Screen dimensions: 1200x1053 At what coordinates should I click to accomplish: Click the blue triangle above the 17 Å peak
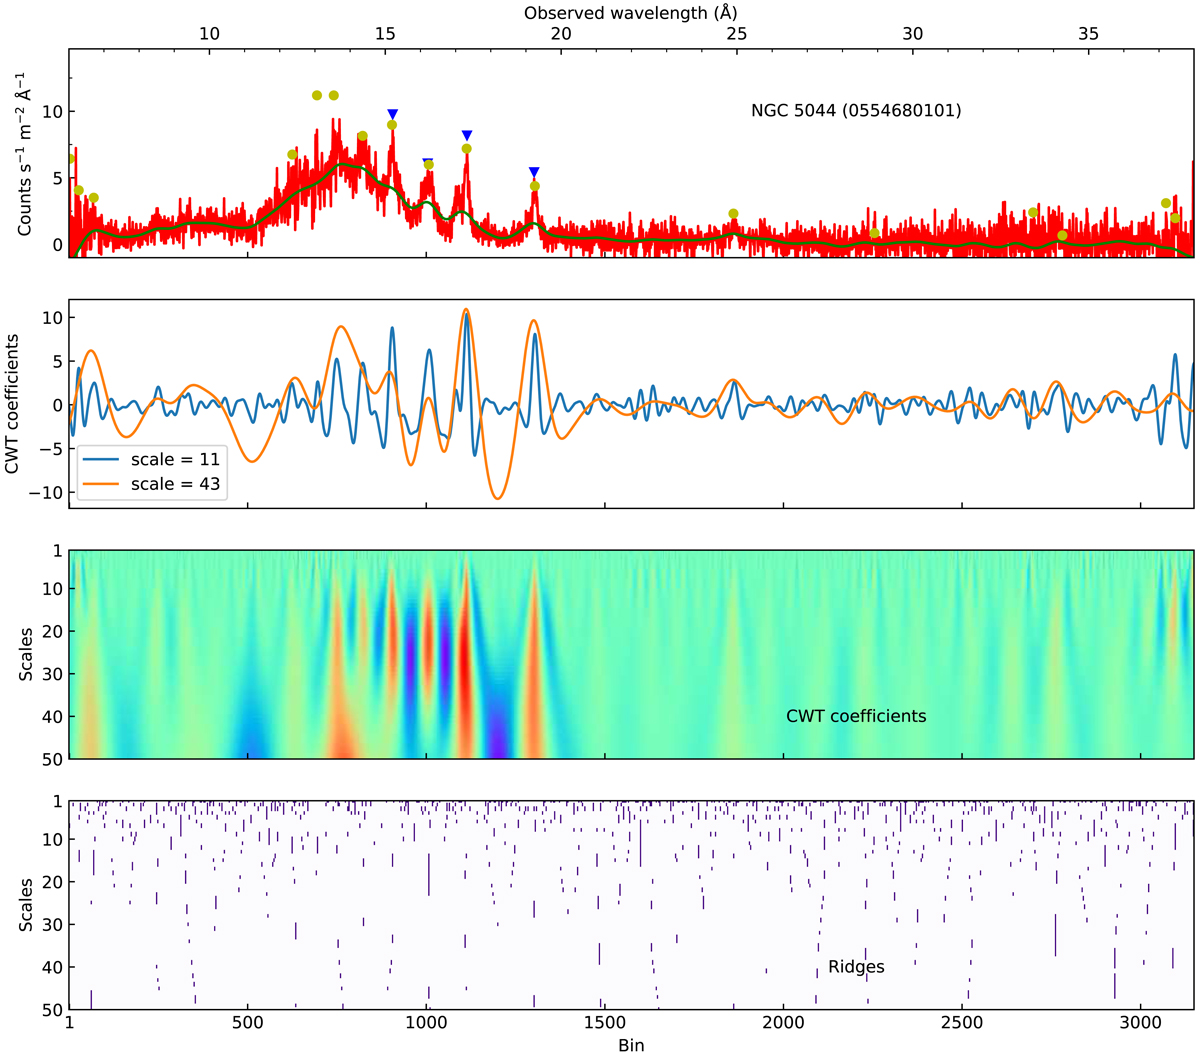(466, 135)
